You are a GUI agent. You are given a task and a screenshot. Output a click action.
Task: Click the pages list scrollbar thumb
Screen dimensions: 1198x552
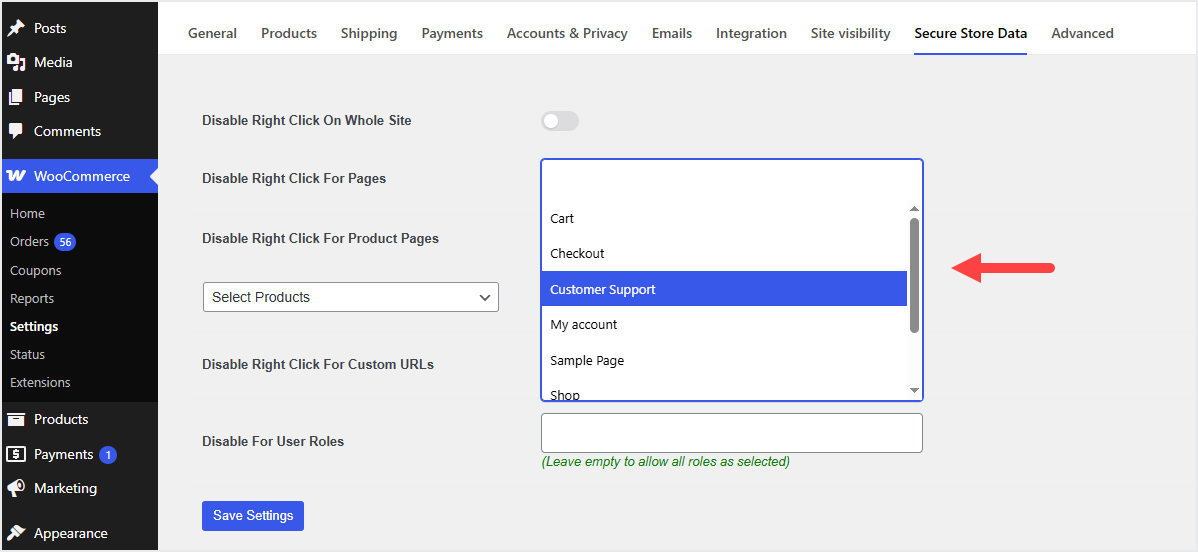coord(914,275)
